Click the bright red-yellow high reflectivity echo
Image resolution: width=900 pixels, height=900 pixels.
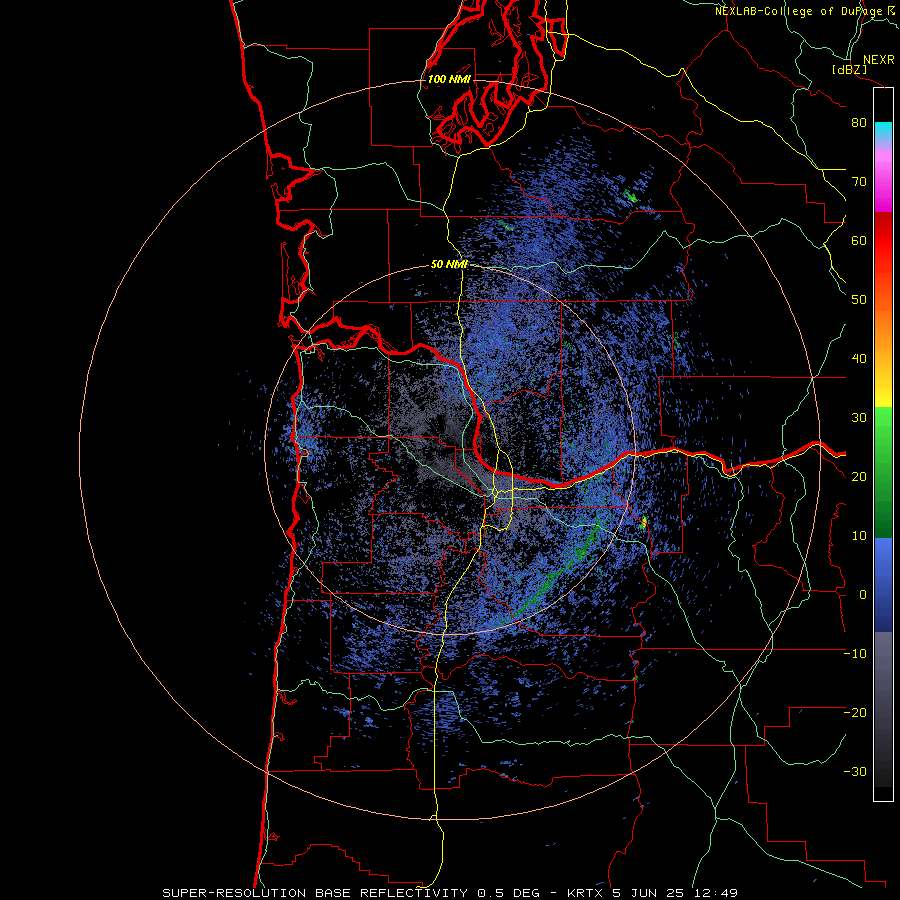(644, 522)
